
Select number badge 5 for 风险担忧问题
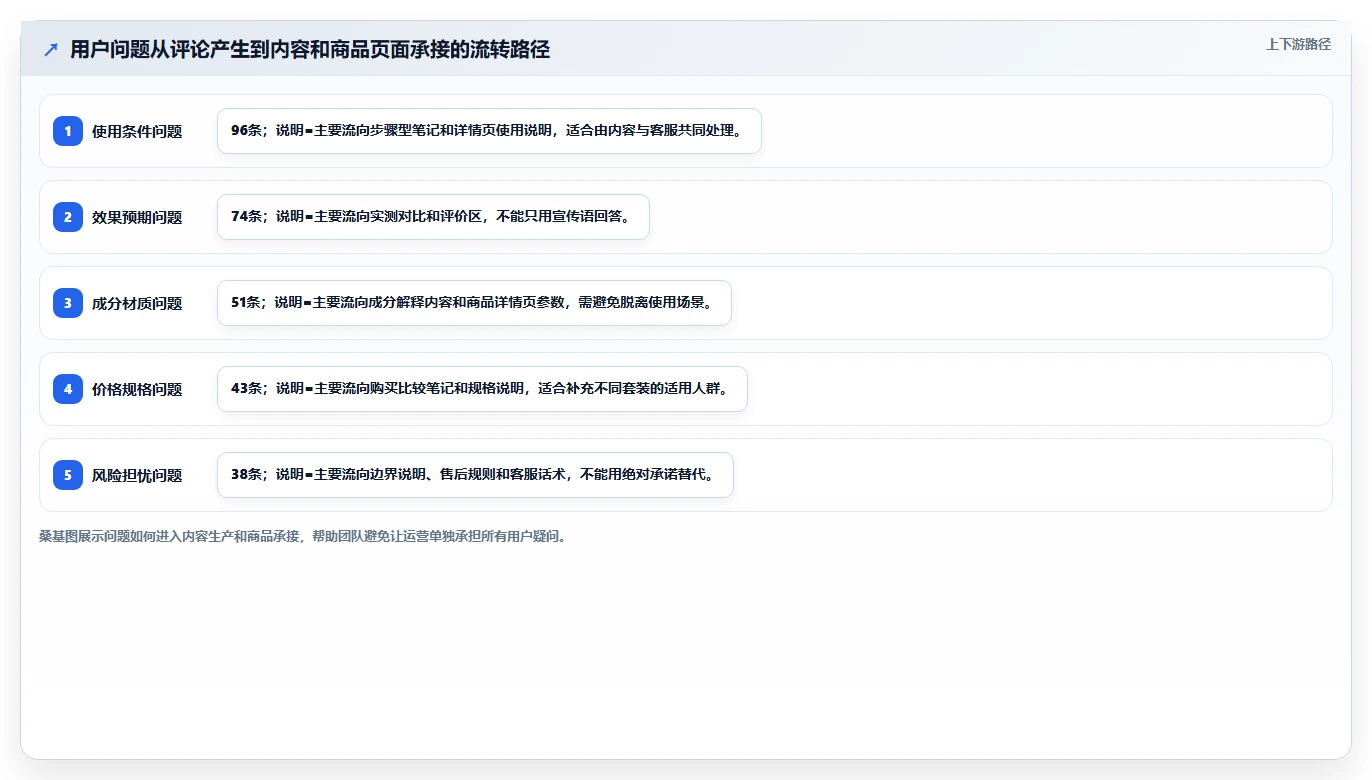tap(68, 475)
